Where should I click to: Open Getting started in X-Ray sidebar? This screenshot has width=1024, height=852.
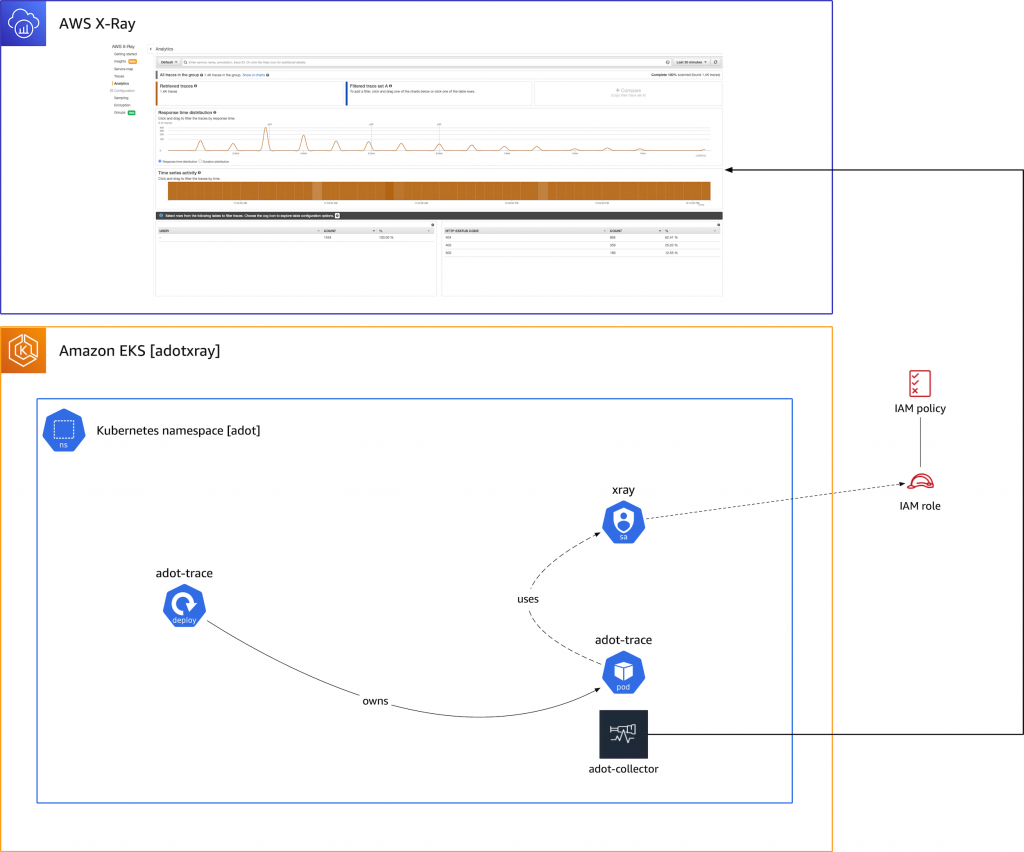coord(125,54)
